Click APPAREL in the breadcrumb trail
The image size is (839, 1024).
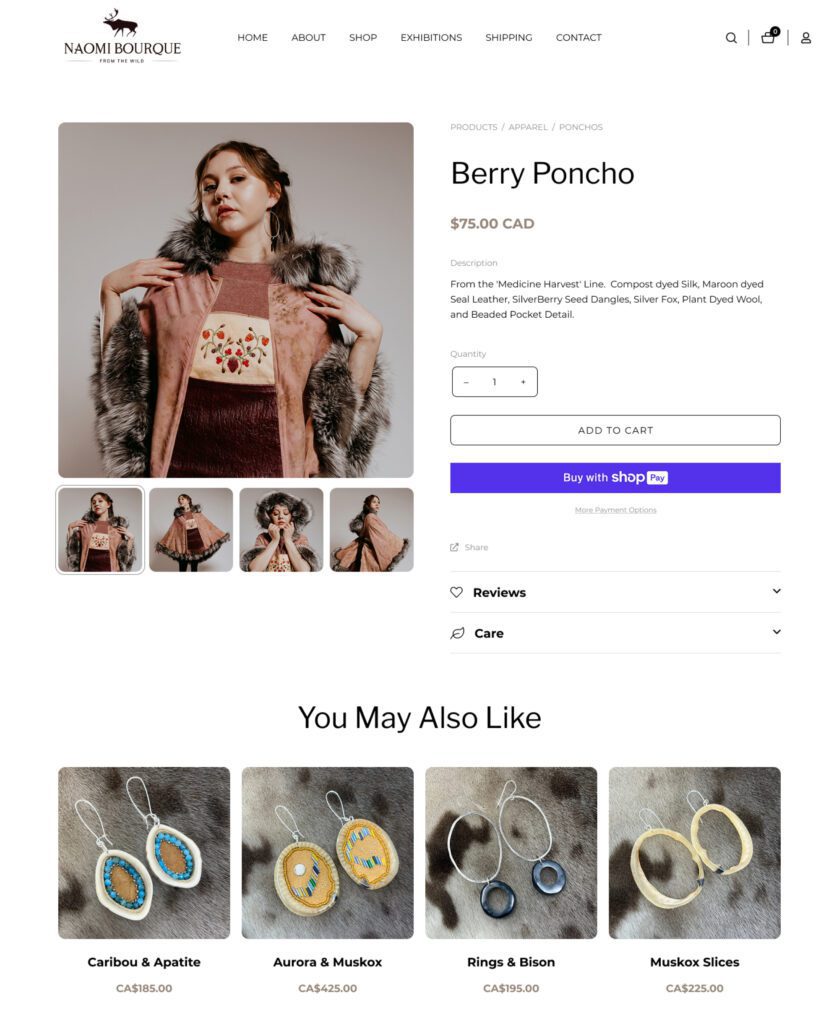pyautogui.click(x=529, y=127)
